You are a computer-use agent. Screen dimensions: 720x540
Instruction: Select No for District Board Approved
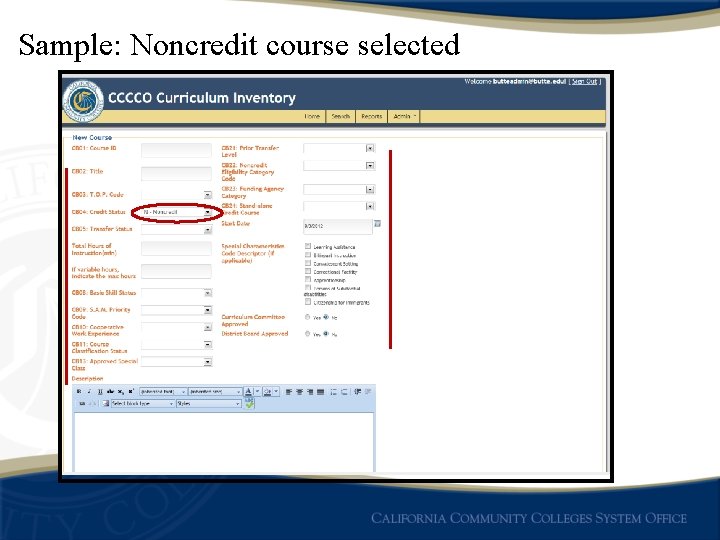click(326, 334)
